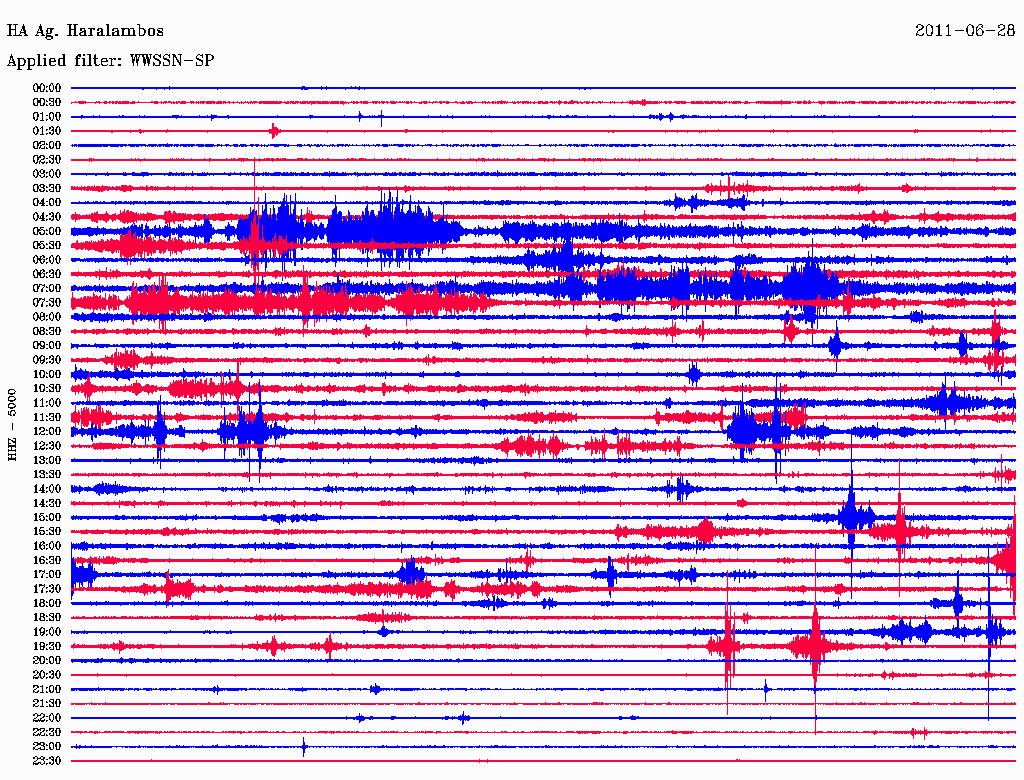Screen dimensions: 1024x780
Task: Select the 11:30 time label
Action: tap(47, 417)
